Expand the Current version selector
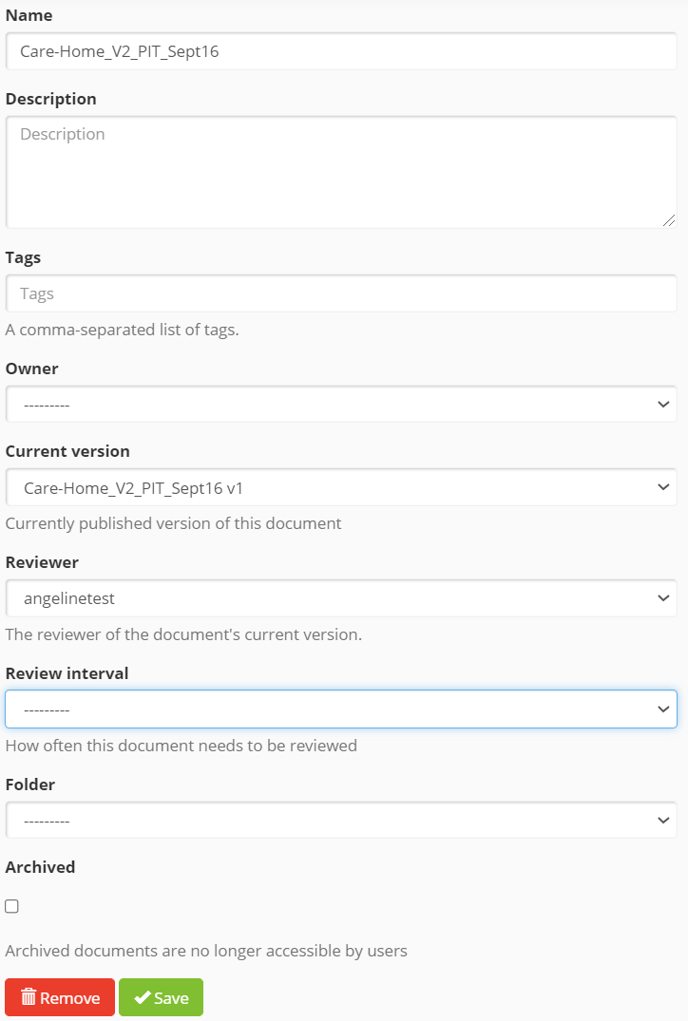 (341, 487)
